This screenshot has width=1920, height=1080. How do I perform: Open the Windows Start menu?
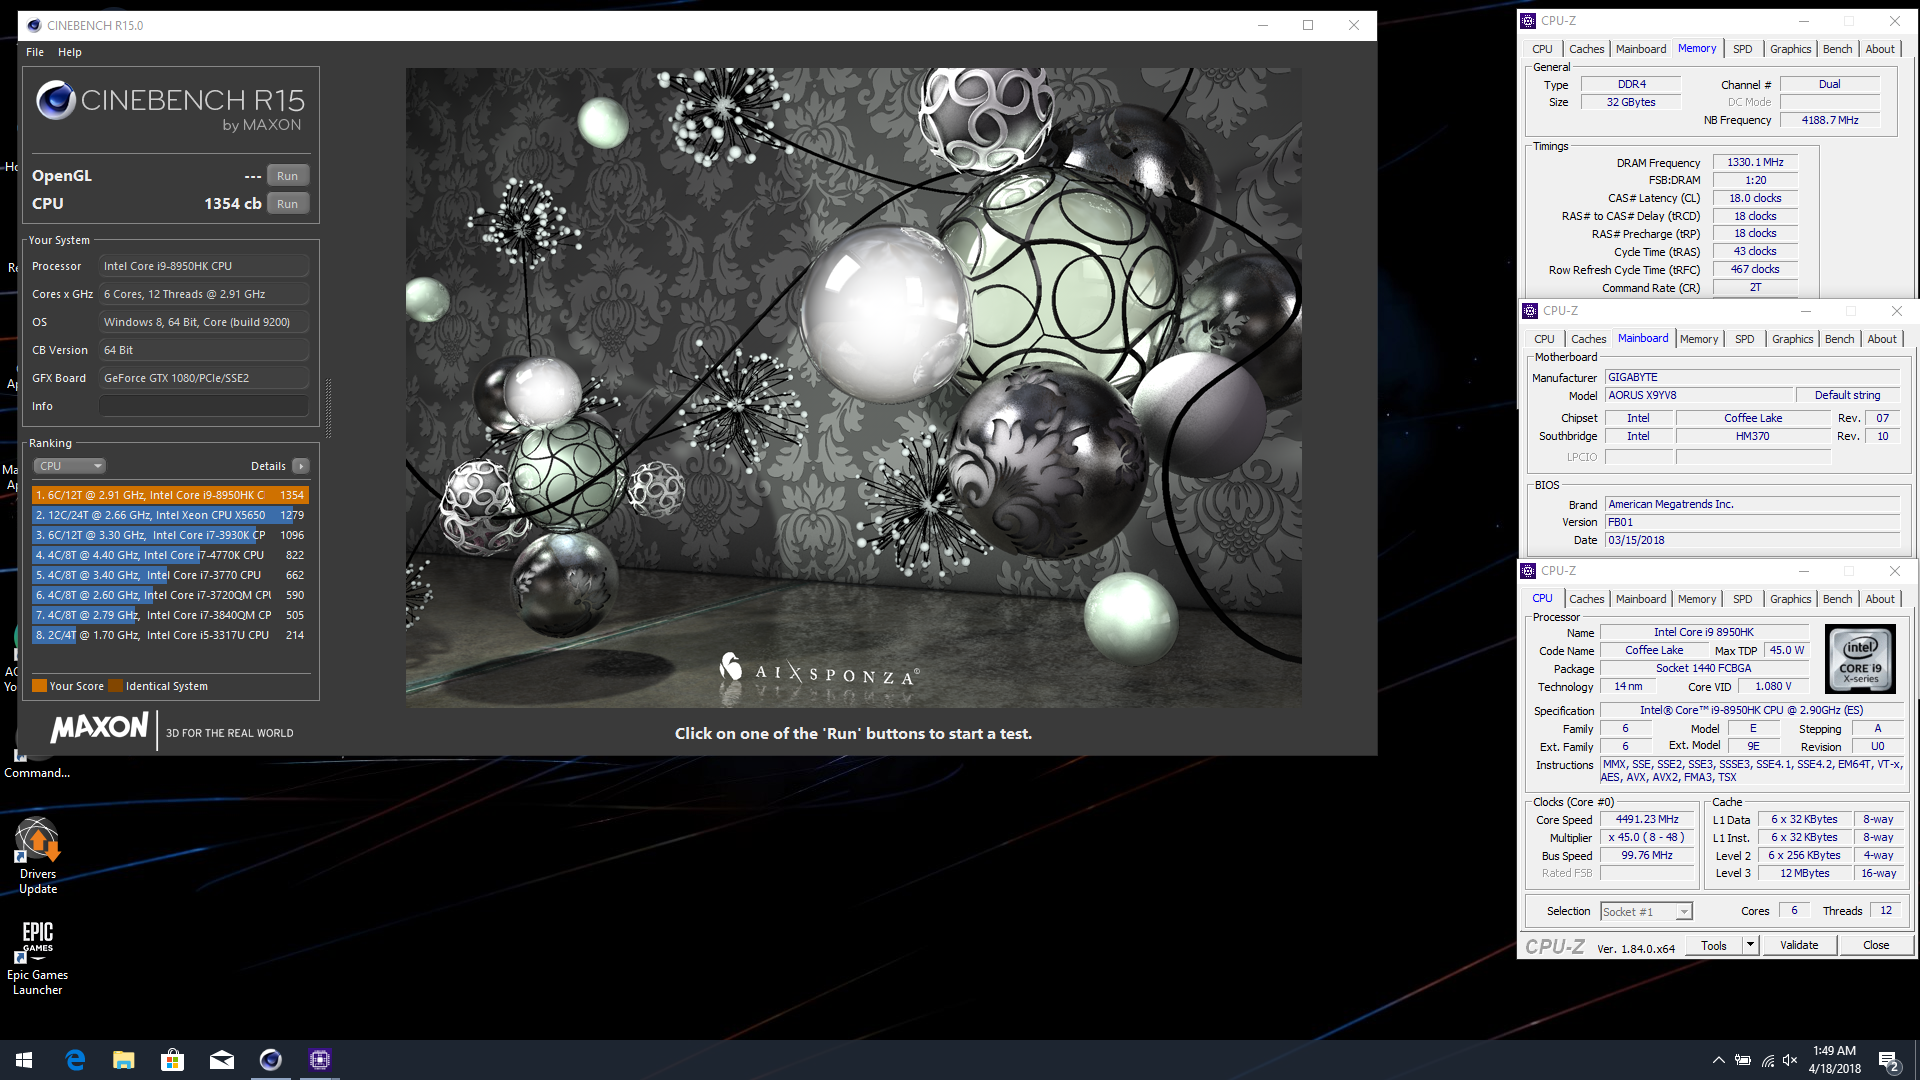tap(24, 1060)
